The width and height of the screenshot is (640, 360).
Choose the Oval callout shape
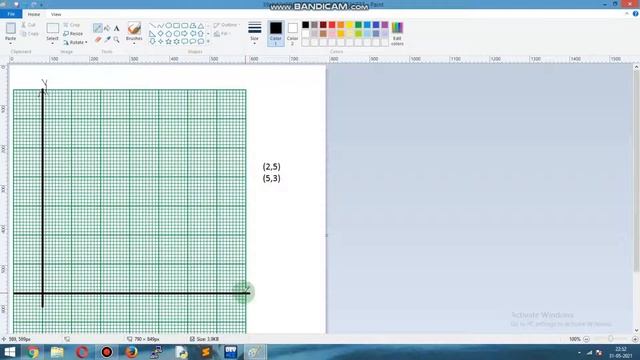coord(193,42)
